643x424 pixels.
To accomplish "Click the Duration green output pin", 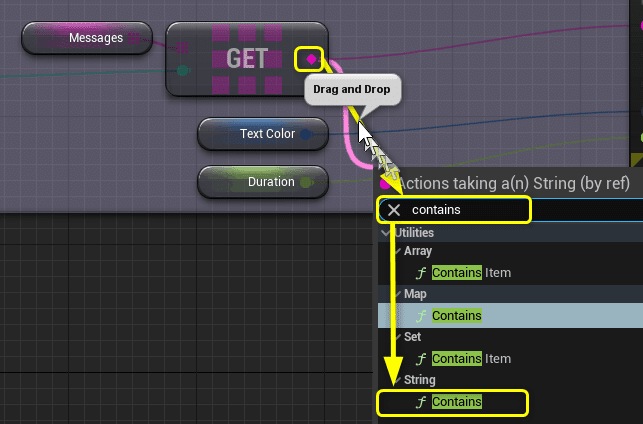I will click(306, 182).
